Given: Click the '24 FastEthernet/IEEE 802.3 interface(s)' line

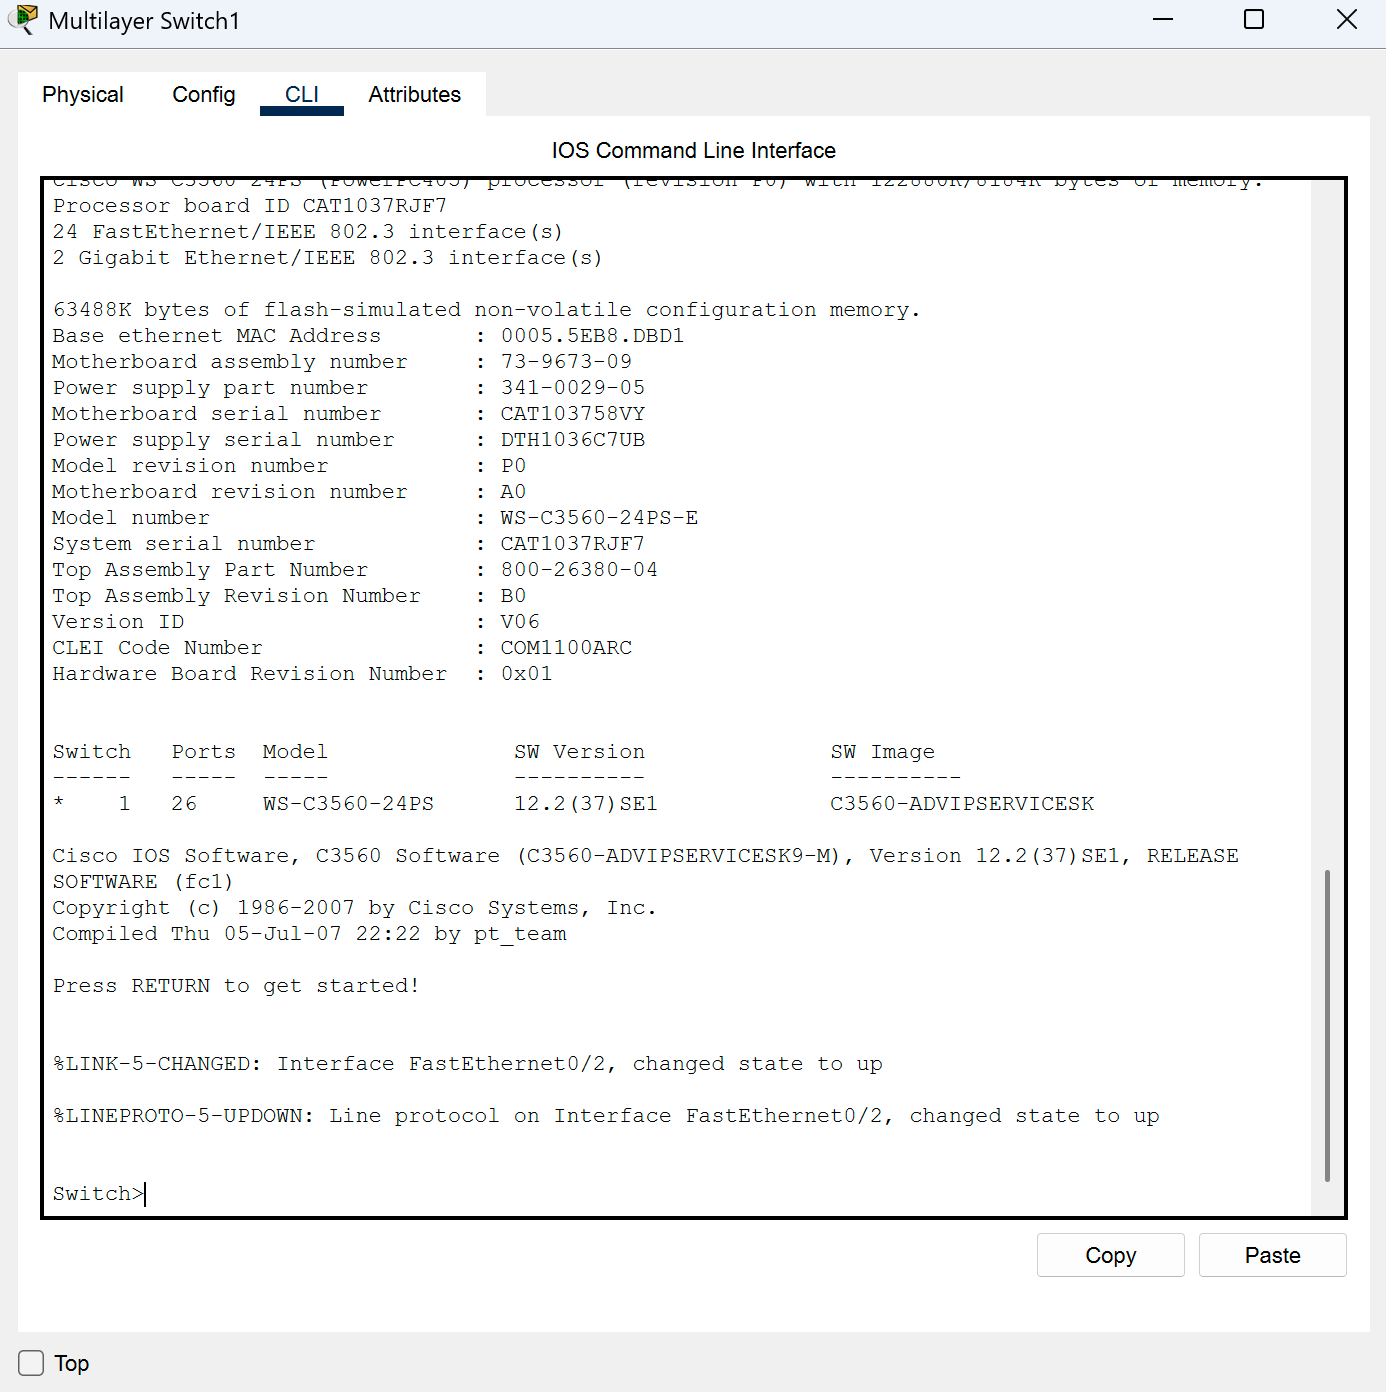Looking at the screenshot, I should point(308,232).
